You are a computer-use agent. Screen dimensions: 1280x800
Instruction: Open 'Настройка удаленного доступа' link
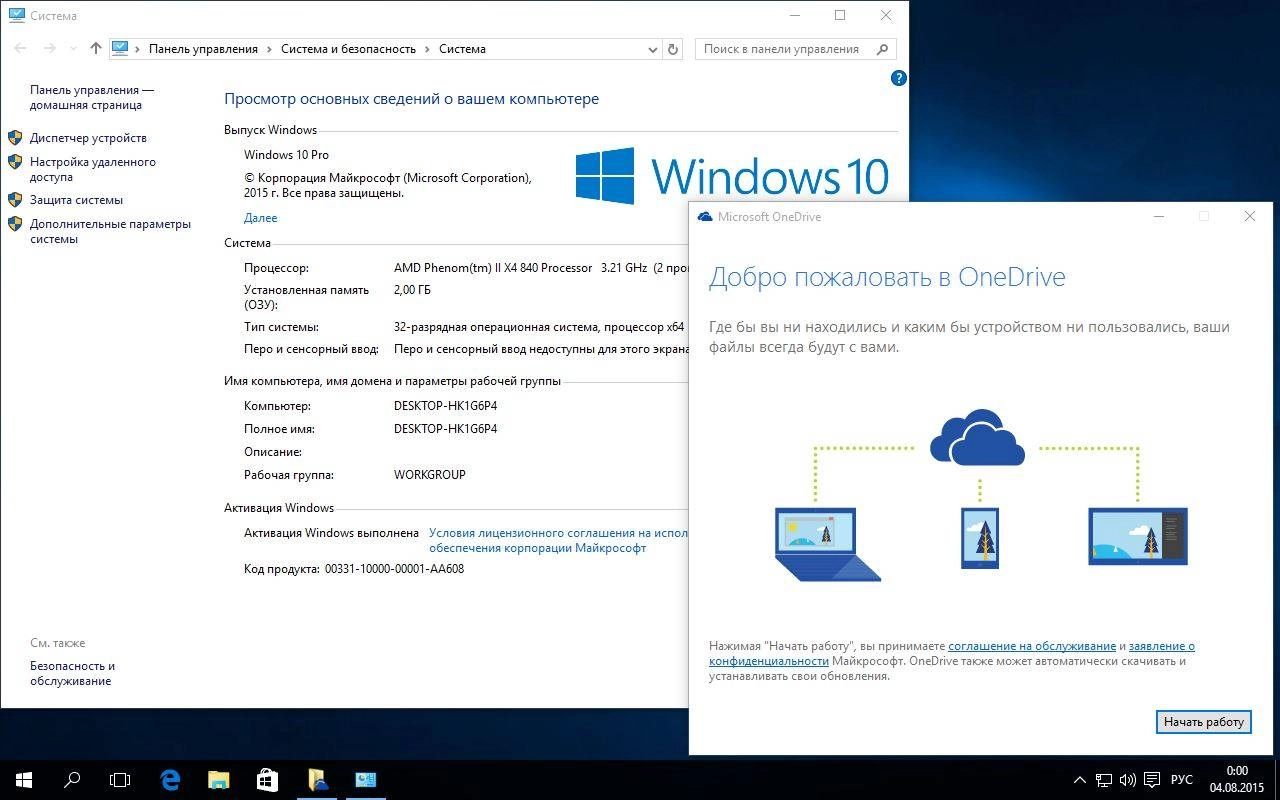point(92,169)
